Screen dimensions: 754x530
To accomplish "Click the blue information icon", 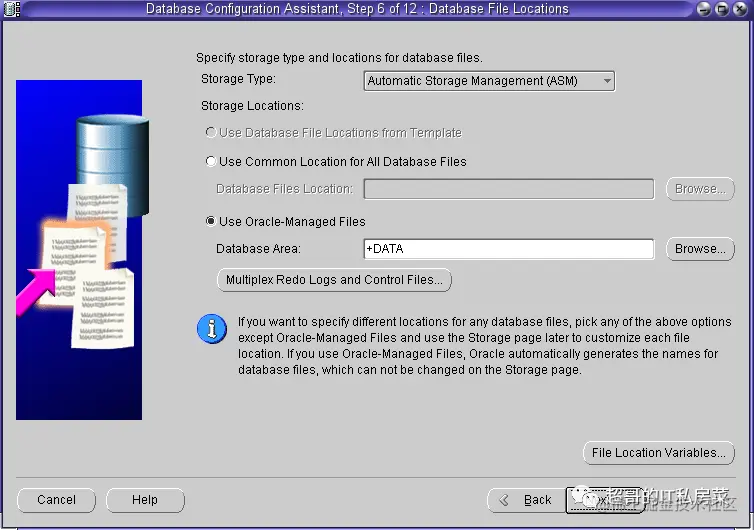I will [x=212, y=329].
